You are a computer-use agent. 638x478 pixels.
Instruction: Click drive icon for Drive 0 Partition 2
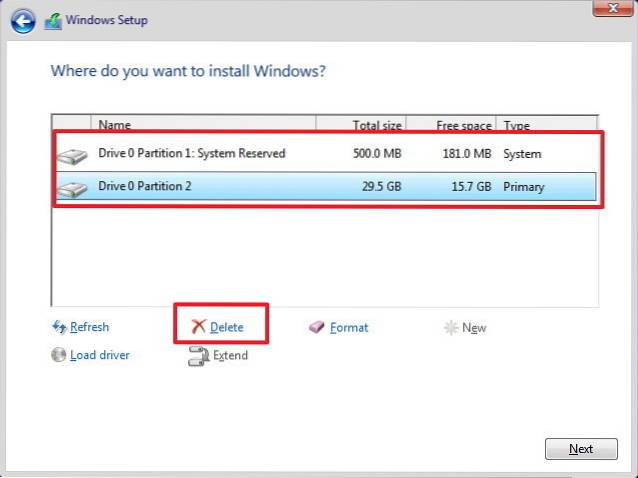74,187
